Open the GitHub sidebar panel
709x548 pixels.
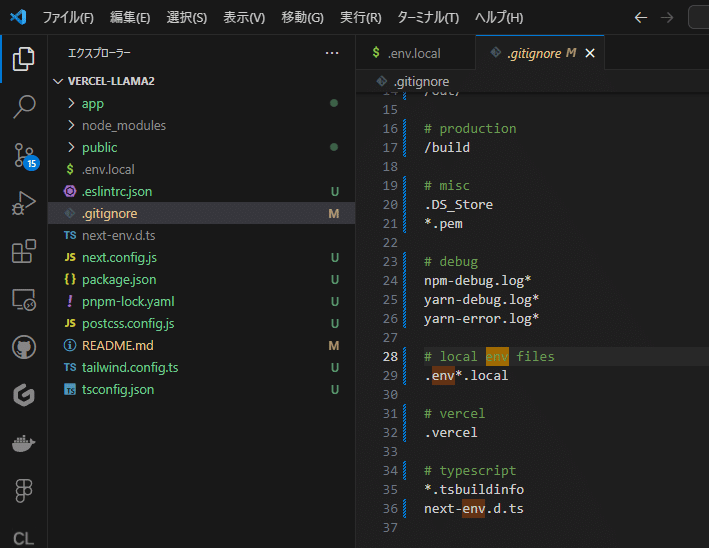pyautogui.click(x=23, y=348)
